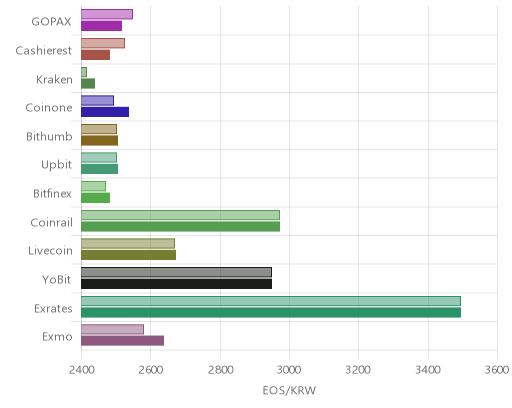Click the teal Upbit lower bar

pos(99,169)
